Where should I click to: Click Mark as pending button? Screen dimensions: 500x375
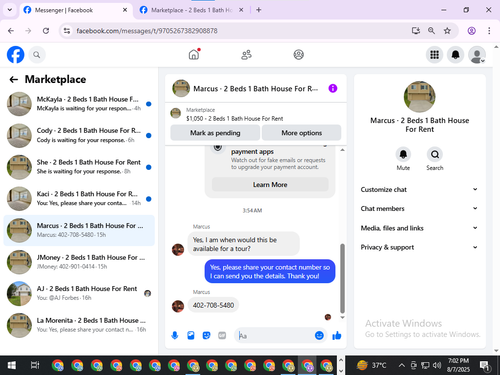215,133
